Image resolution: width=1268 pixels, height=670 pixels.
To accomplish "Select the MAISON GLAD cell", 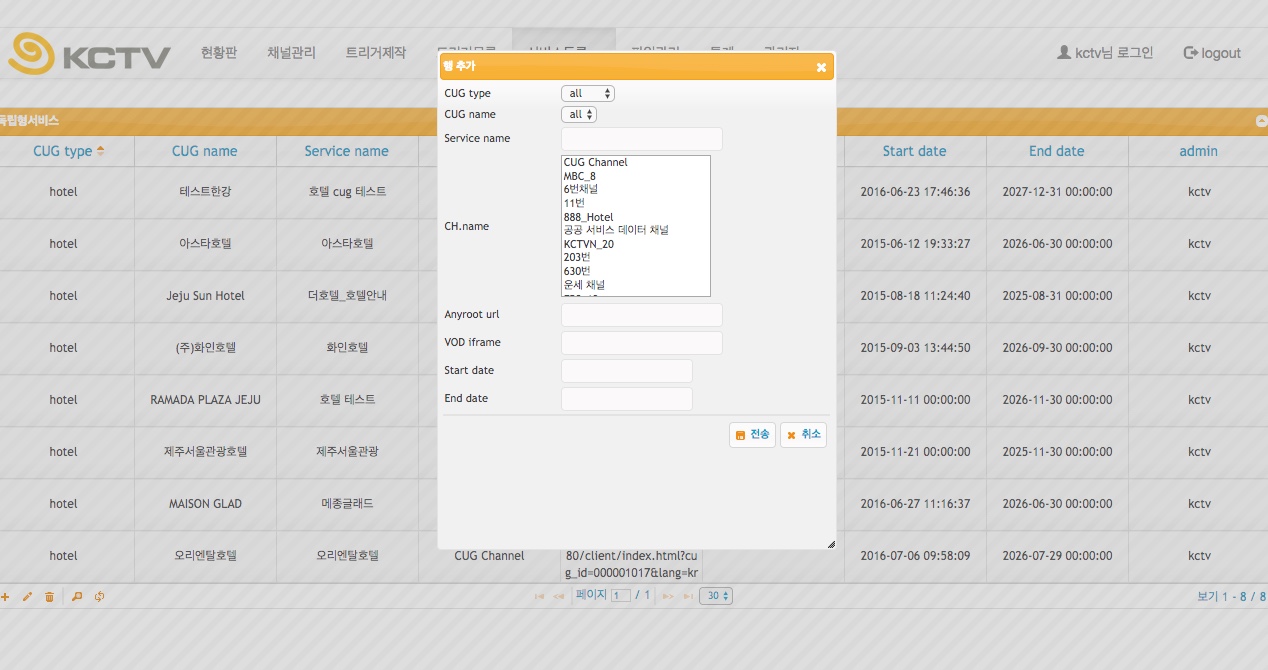I will 205,504.
